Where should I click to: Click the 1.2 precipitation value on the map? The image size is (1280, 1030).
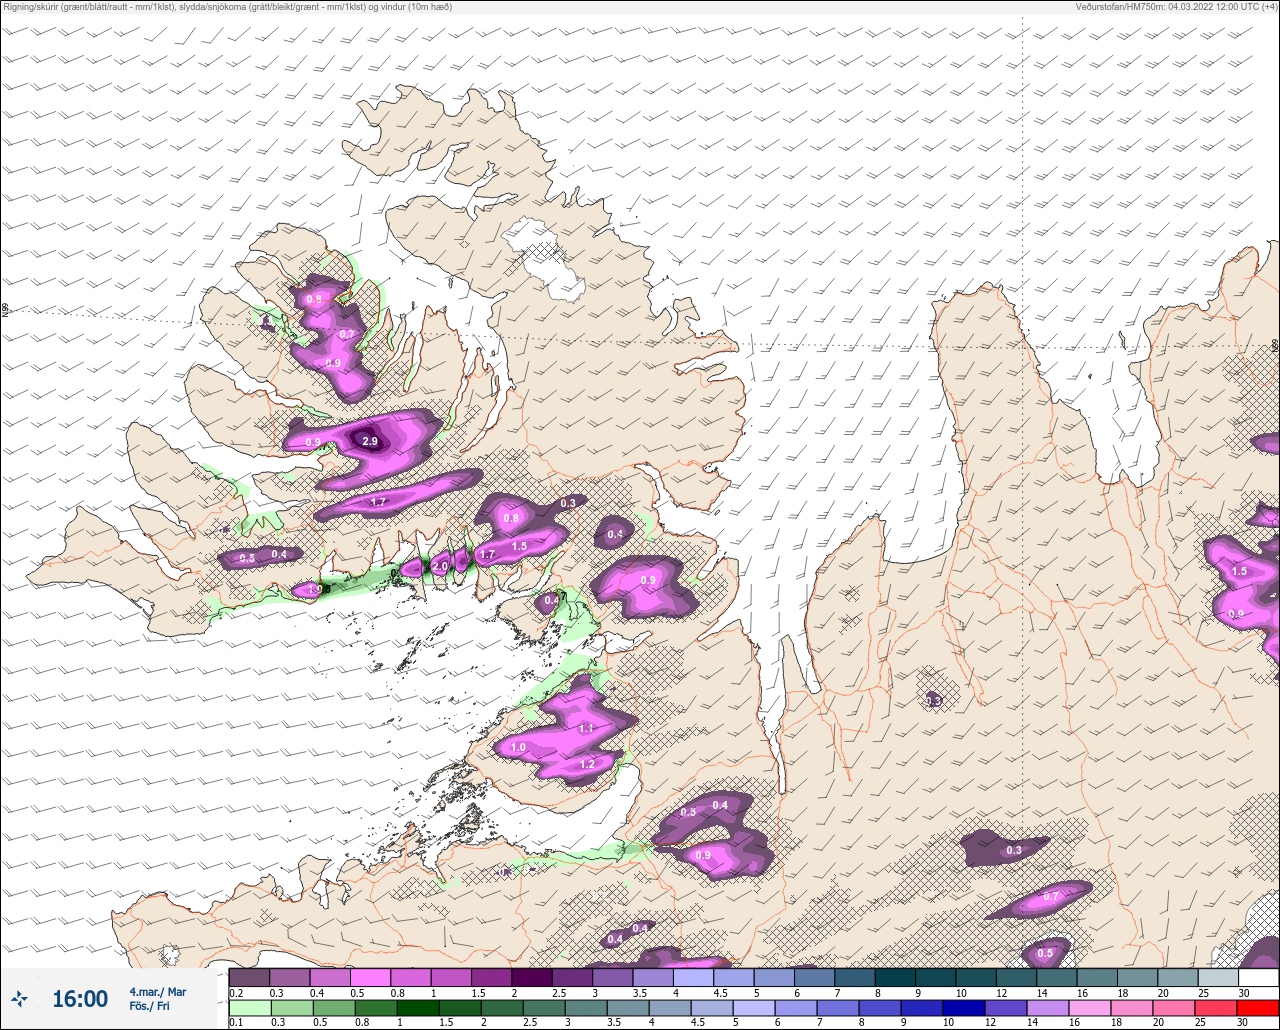click(587, 764)
